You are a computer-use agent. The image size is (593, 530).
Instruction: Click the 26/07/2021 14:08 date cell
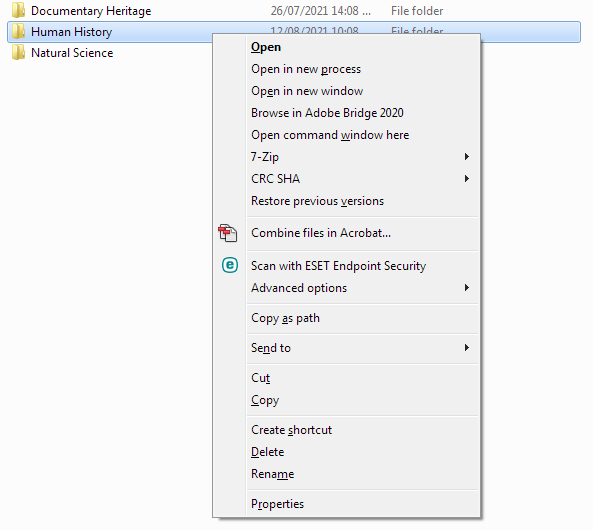point(320,11)
